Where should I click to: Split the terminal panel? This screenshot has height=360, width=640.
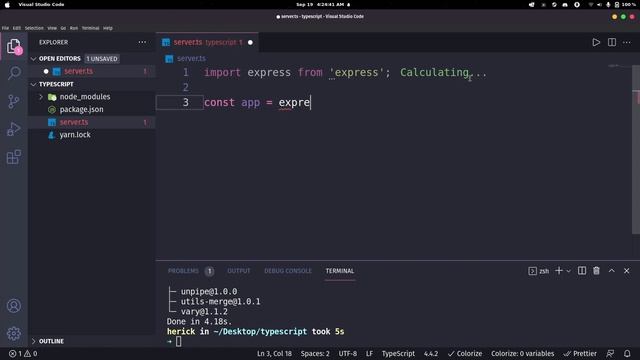pyautogui.click(x=582, y=271)
